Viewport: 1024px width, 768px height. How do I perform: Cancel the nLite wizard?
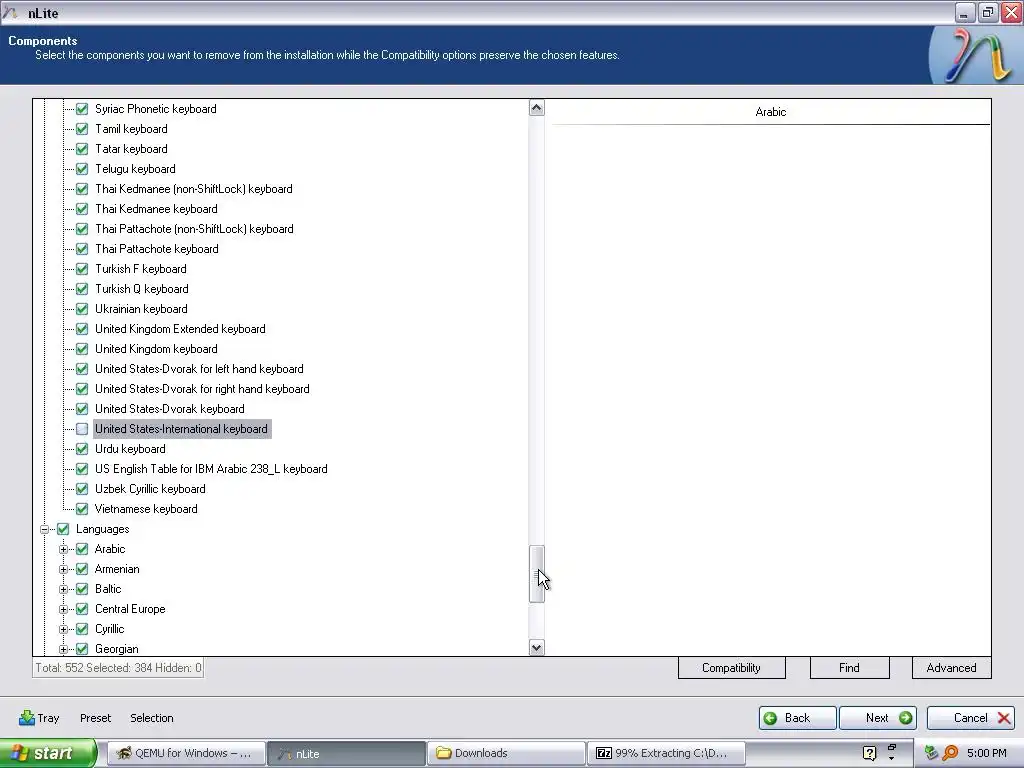pyautogui.click(x=970, y=718)
